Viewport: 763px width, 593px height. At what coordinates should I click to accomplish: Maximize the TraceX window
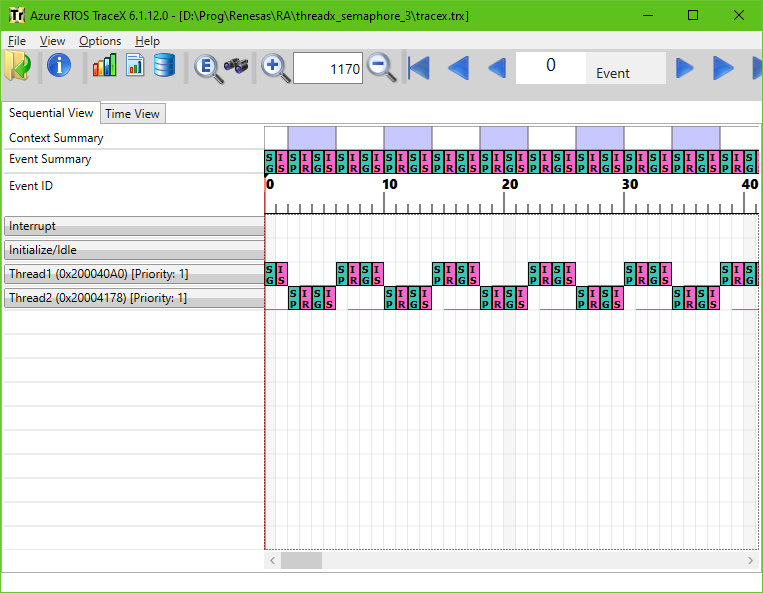693,15
